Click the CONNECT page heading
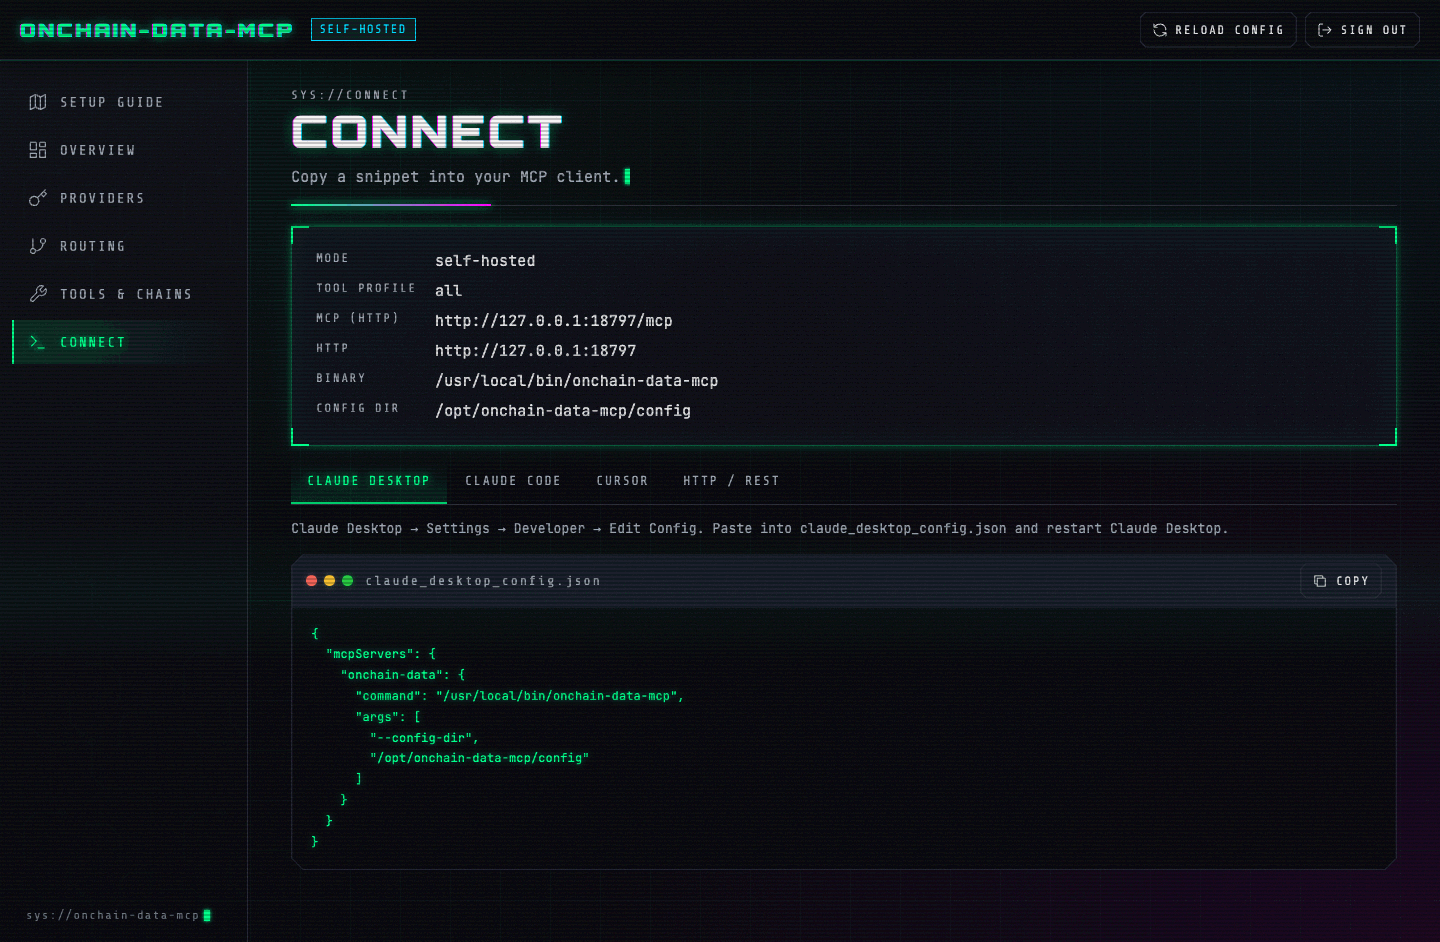This screenshot has width=1440, height=942. [x=427, y=132]
